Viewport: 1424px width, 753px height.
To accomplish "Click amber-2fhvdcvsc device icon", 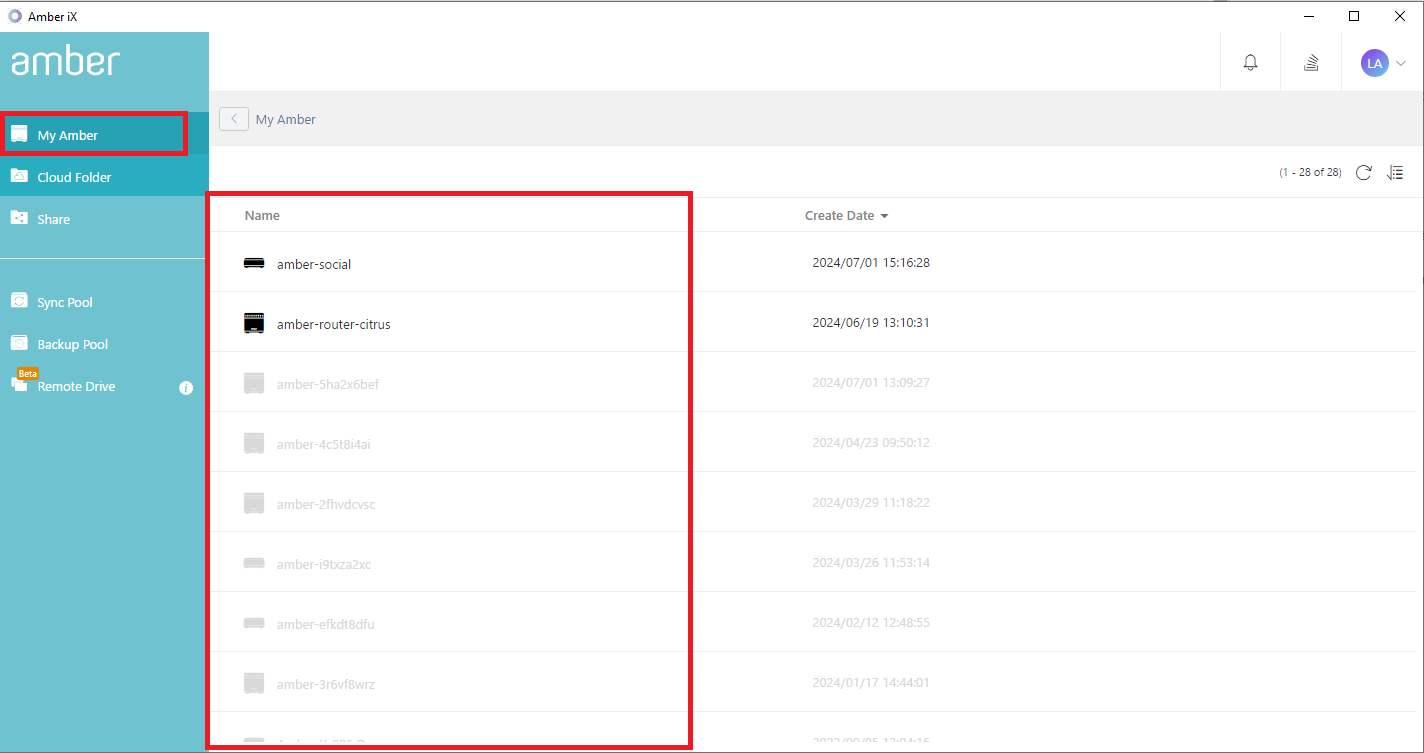I will point(254,503).
